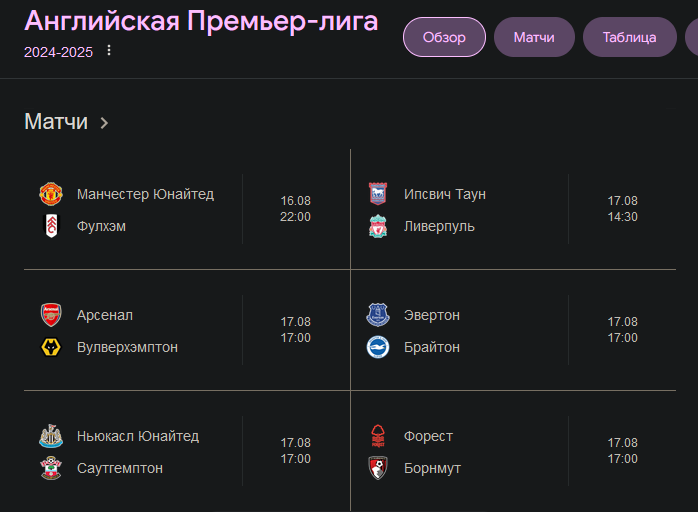Screen dimensions: 698x512
Task: Click the Bournemouth club crest icon
Action: [378, 468]
